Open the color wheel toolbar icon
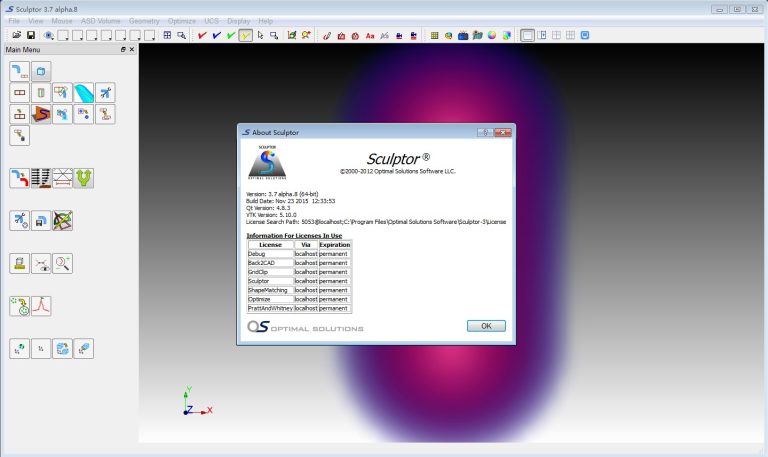Viewport: 768px width, 457px height. [492, 35]
